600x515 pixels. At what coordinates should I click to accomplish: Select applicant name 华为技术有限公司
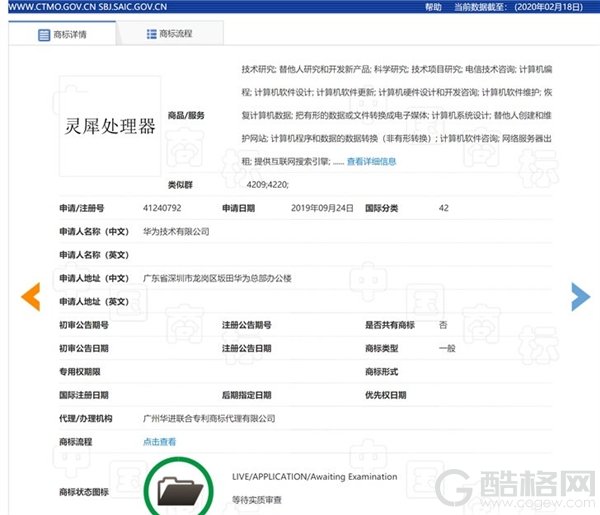[x=176, y=231]
